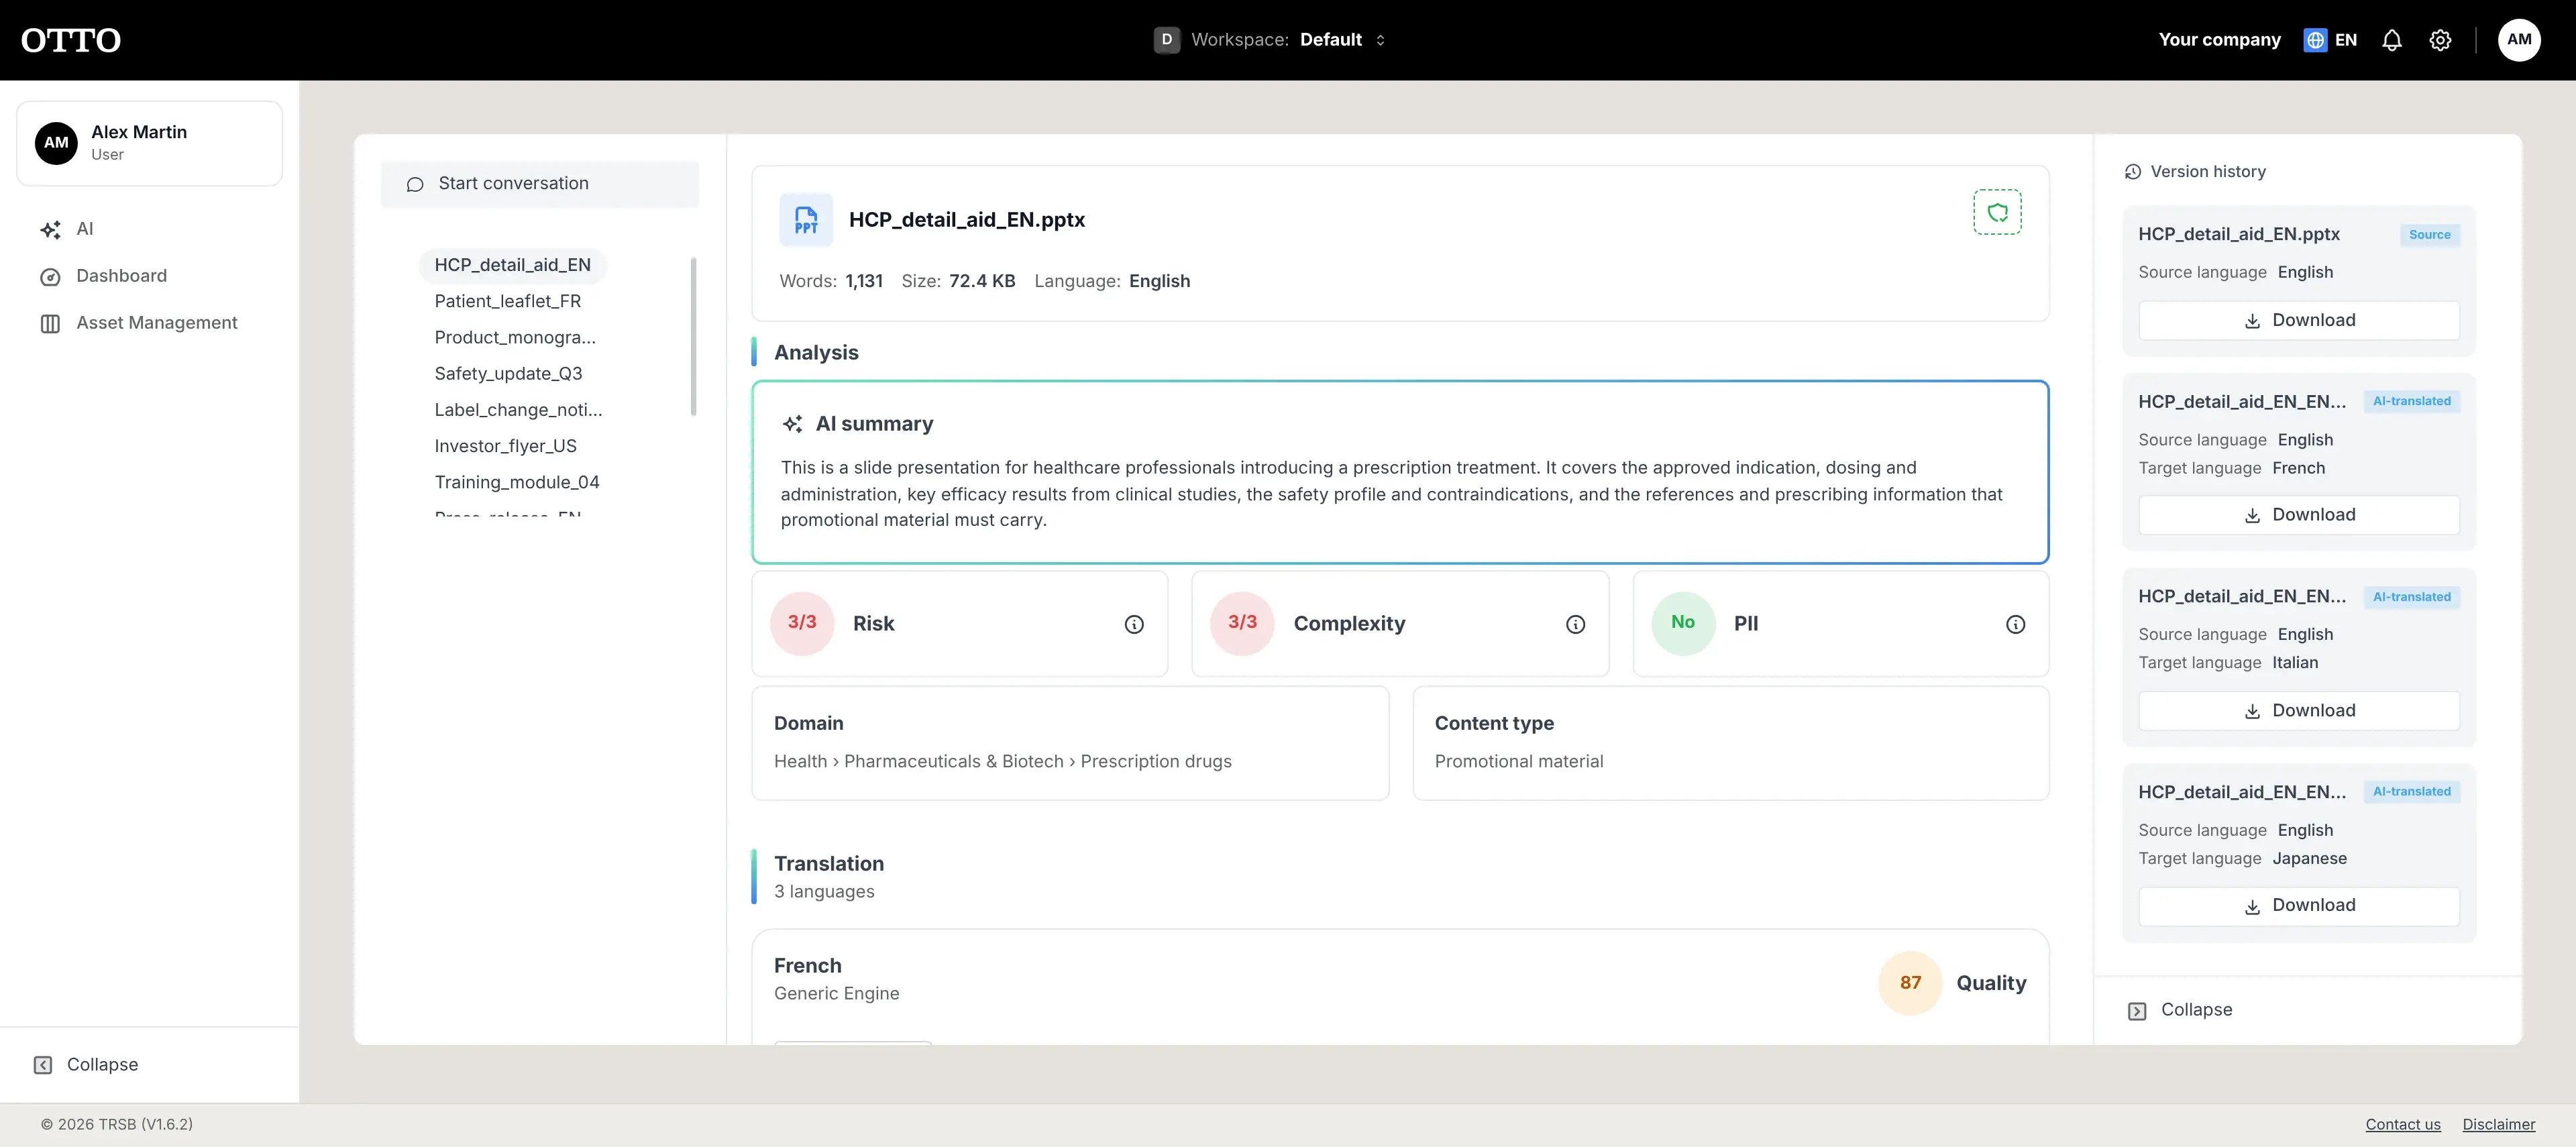Open the Alex Martin user card
Viewport: 2576px width, 1147px height.
click(x=149, y=143)
